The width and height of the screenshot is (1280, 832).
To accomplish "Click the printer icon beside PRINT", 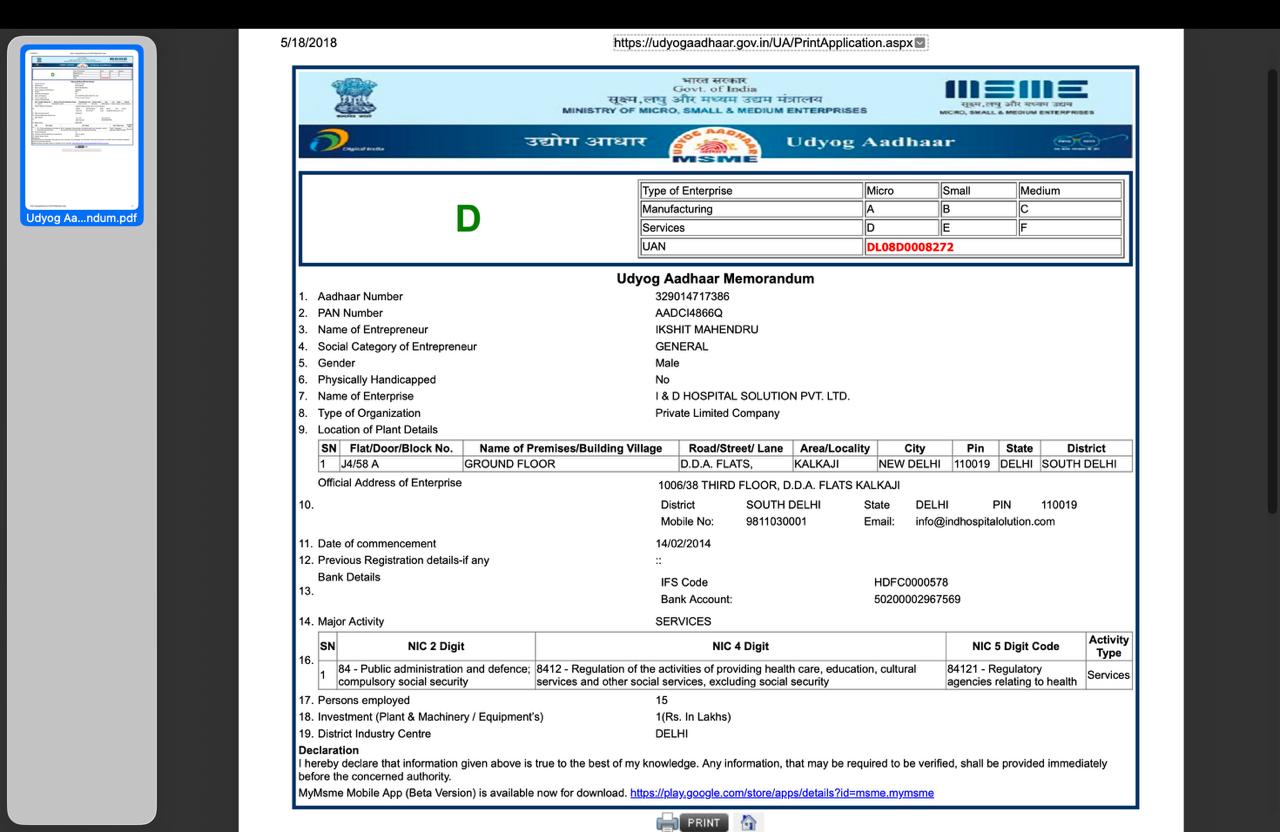I will pyautogui.click(x=667, y=823).
